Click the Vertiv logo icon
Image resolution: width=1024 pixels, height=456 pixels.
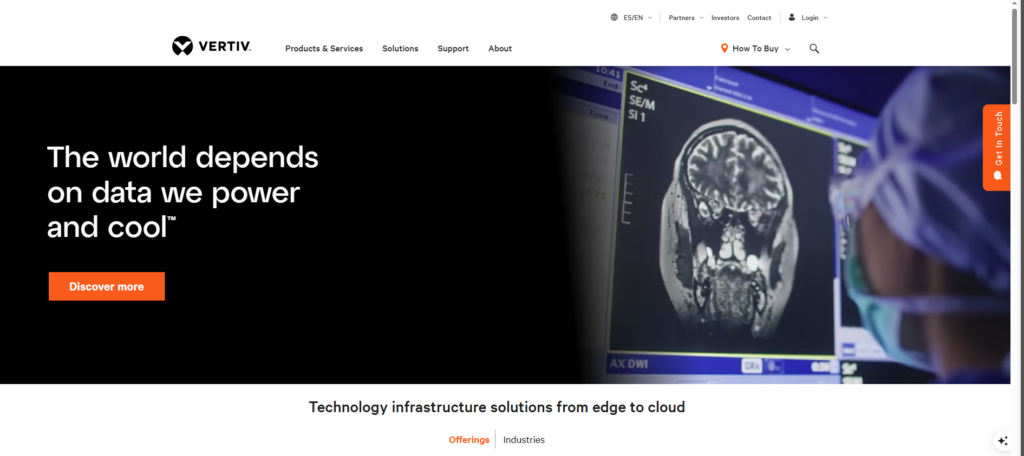pyautogui.click(x=182, y=46)
